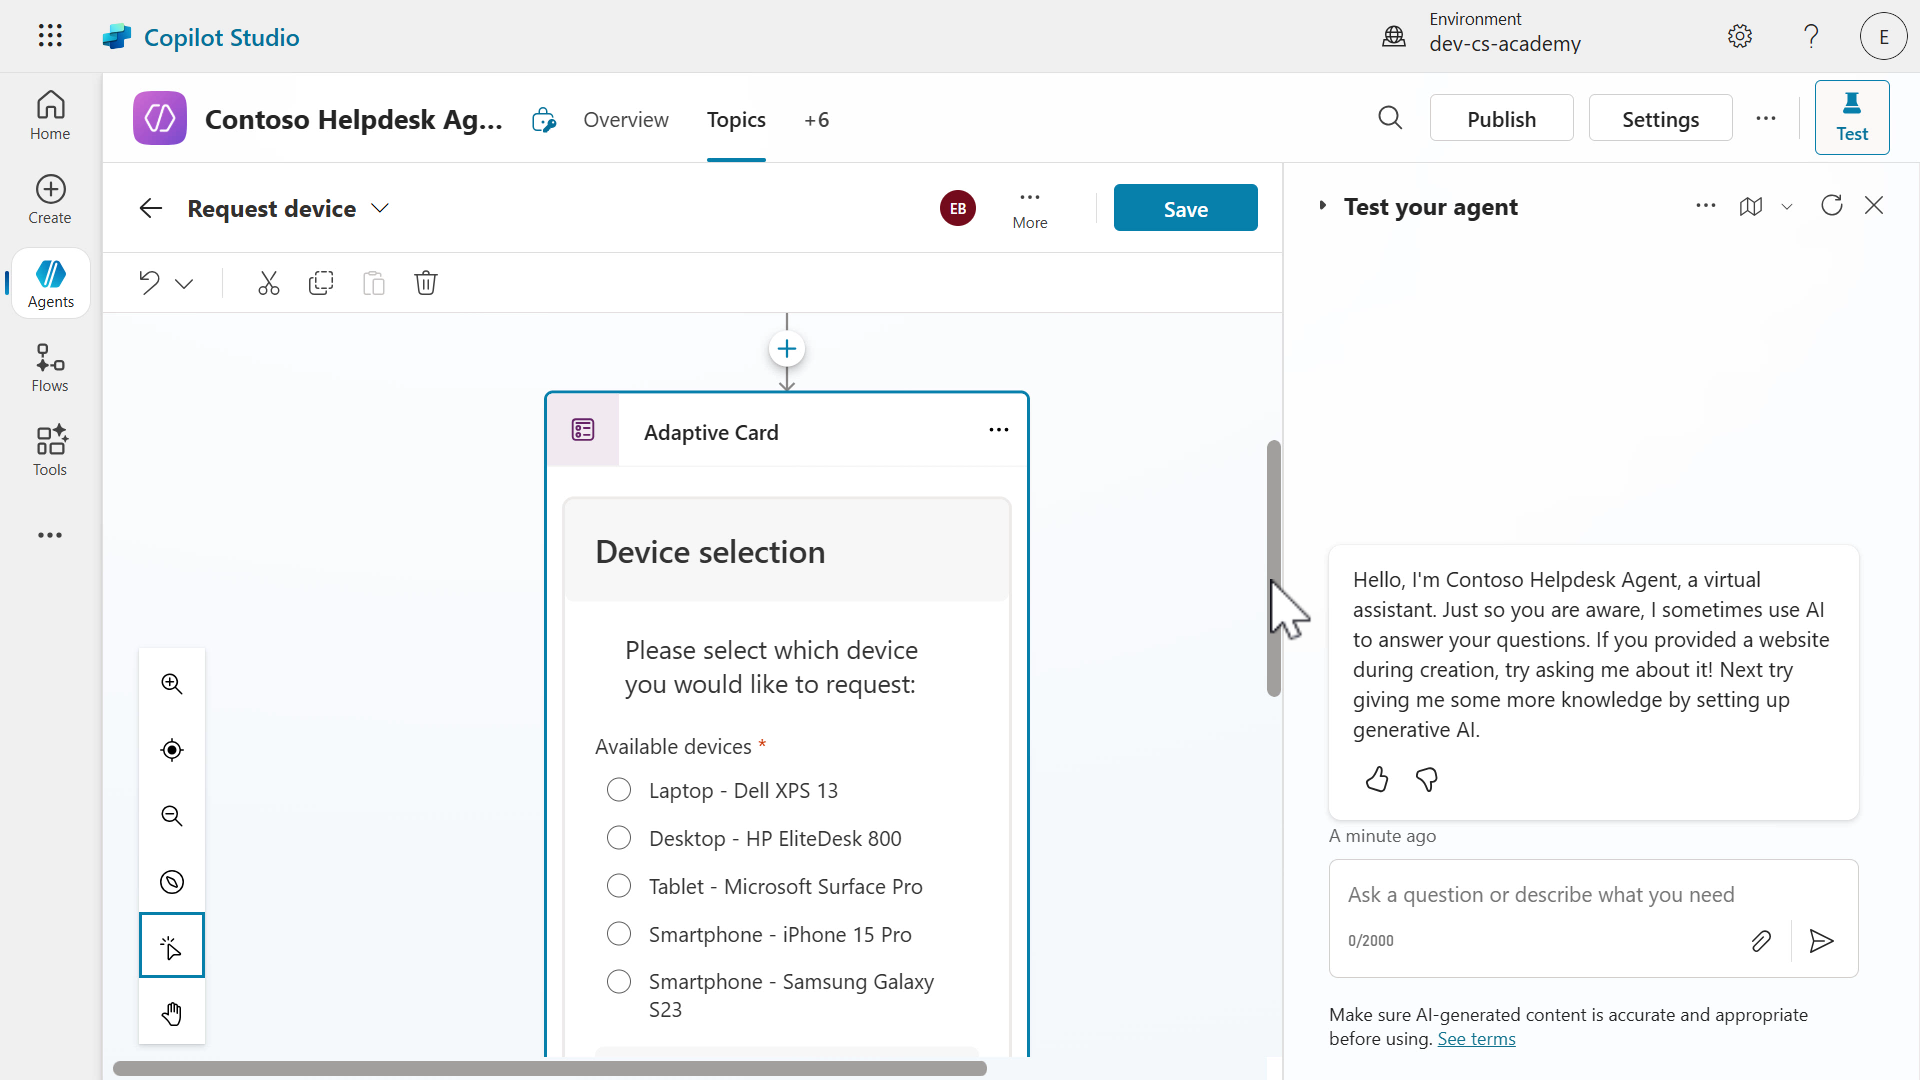This screenshot has width=1920, height=1080.
Task: Click the delete trash icon in toolbar
Action: point(426,283)
